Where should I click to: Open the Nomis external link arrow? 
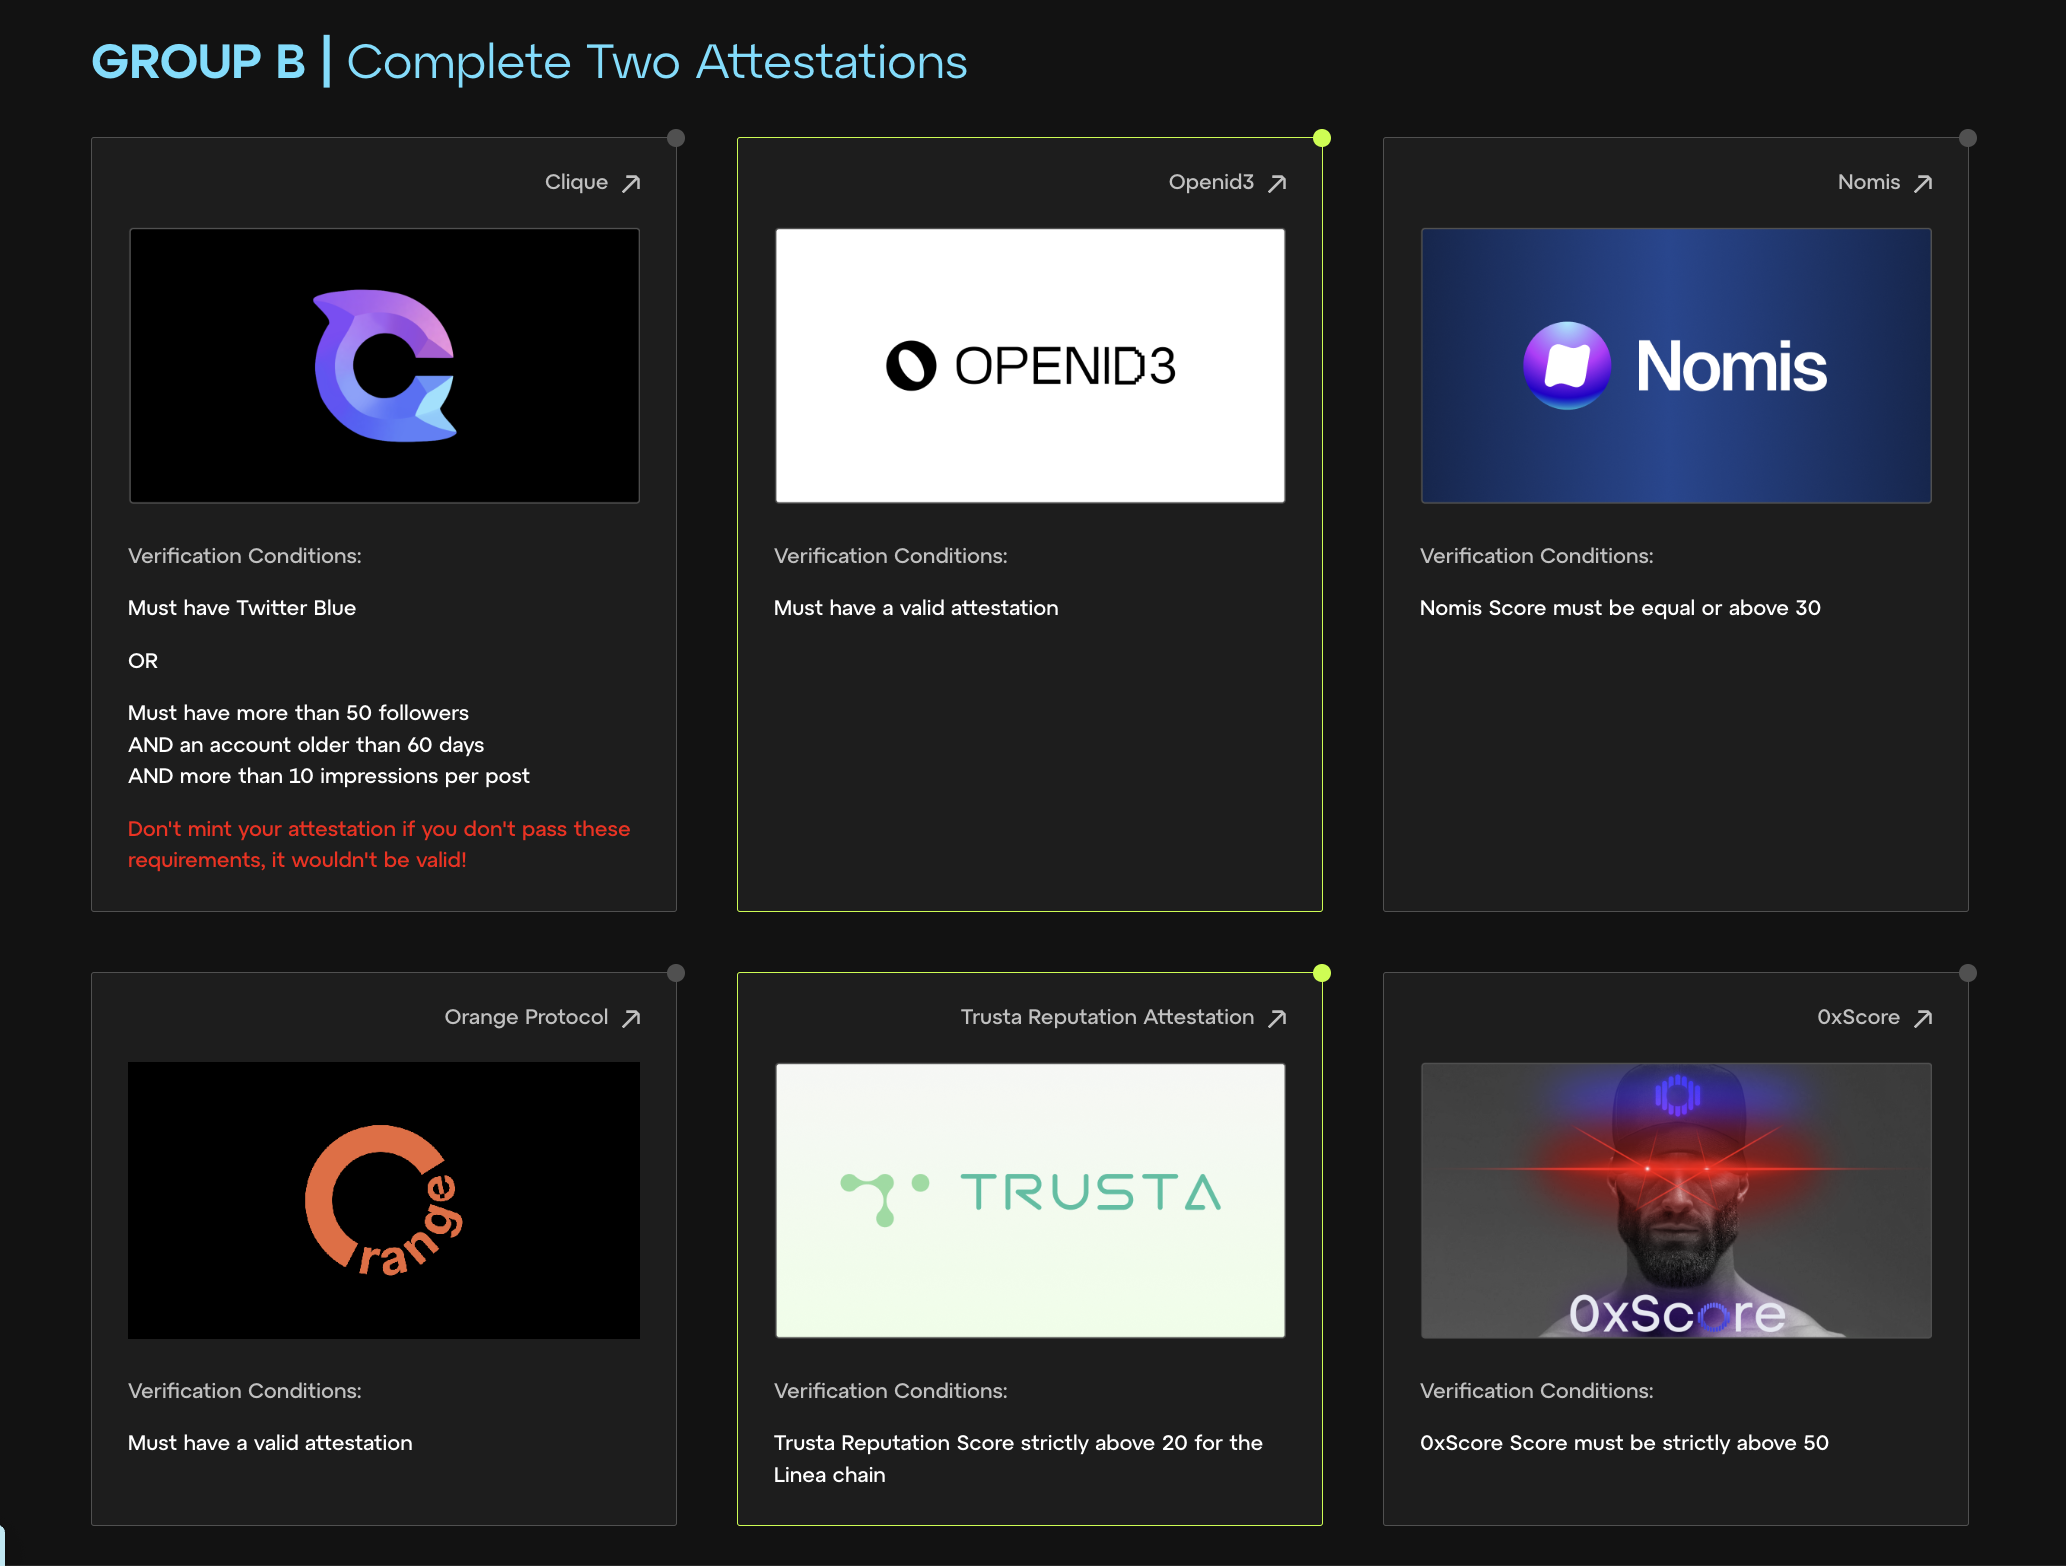pos(1923,183)
